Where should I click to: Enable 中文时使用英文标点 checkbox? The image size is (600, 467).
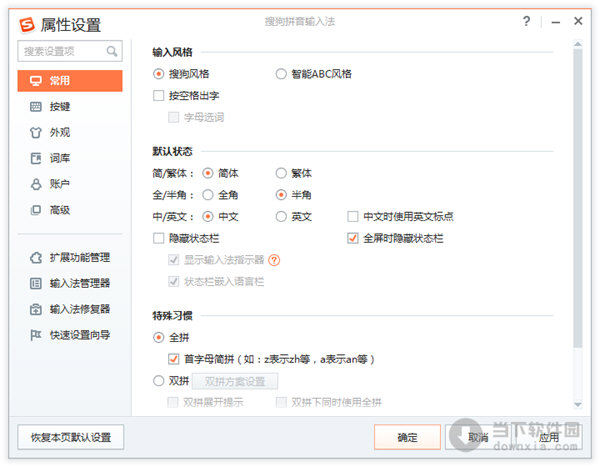(352, 217)
